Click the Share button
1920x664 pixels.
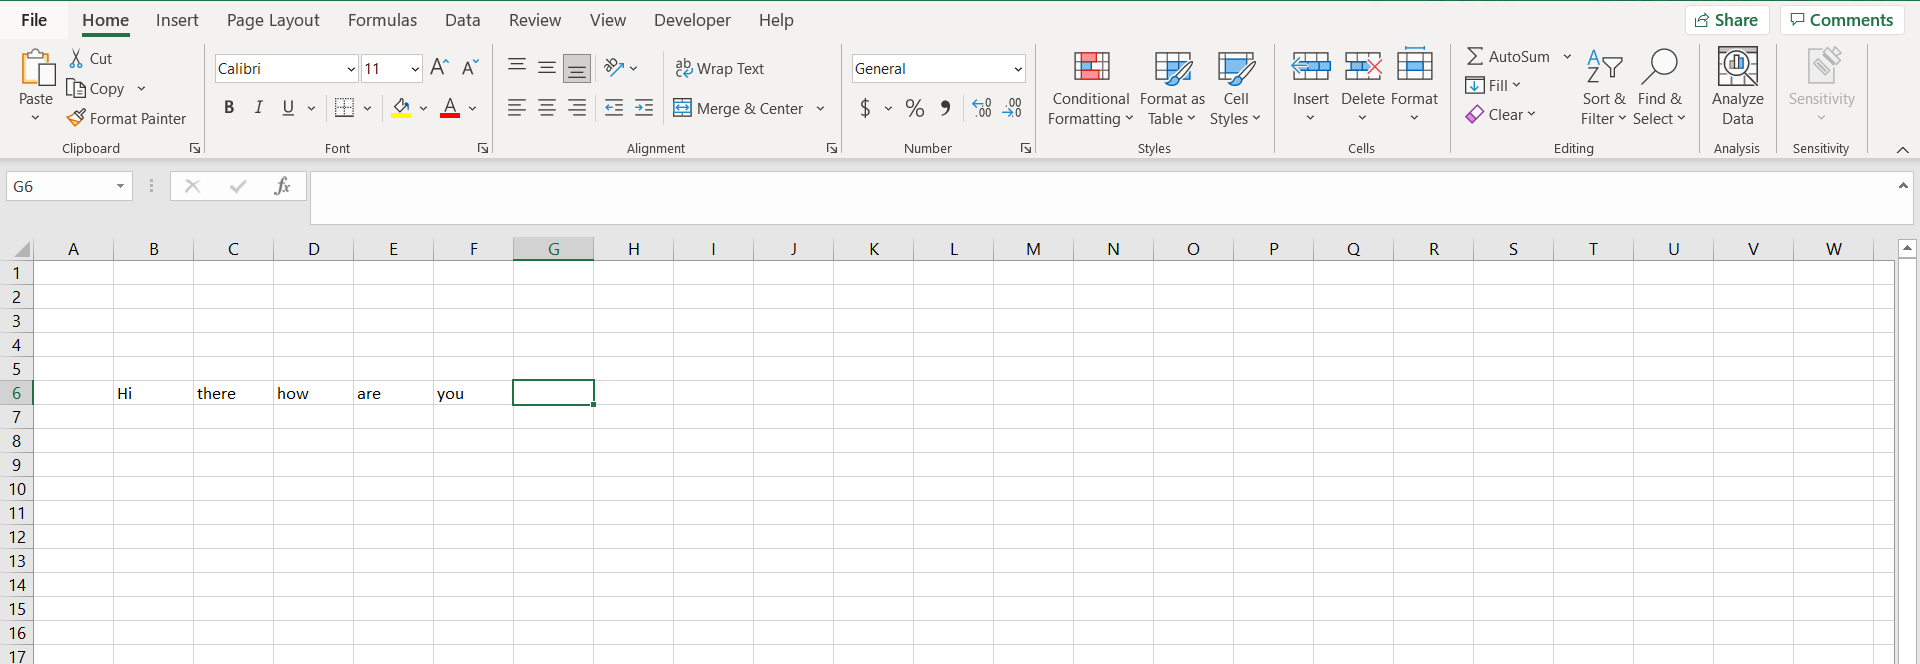[x=1727, y=20]
